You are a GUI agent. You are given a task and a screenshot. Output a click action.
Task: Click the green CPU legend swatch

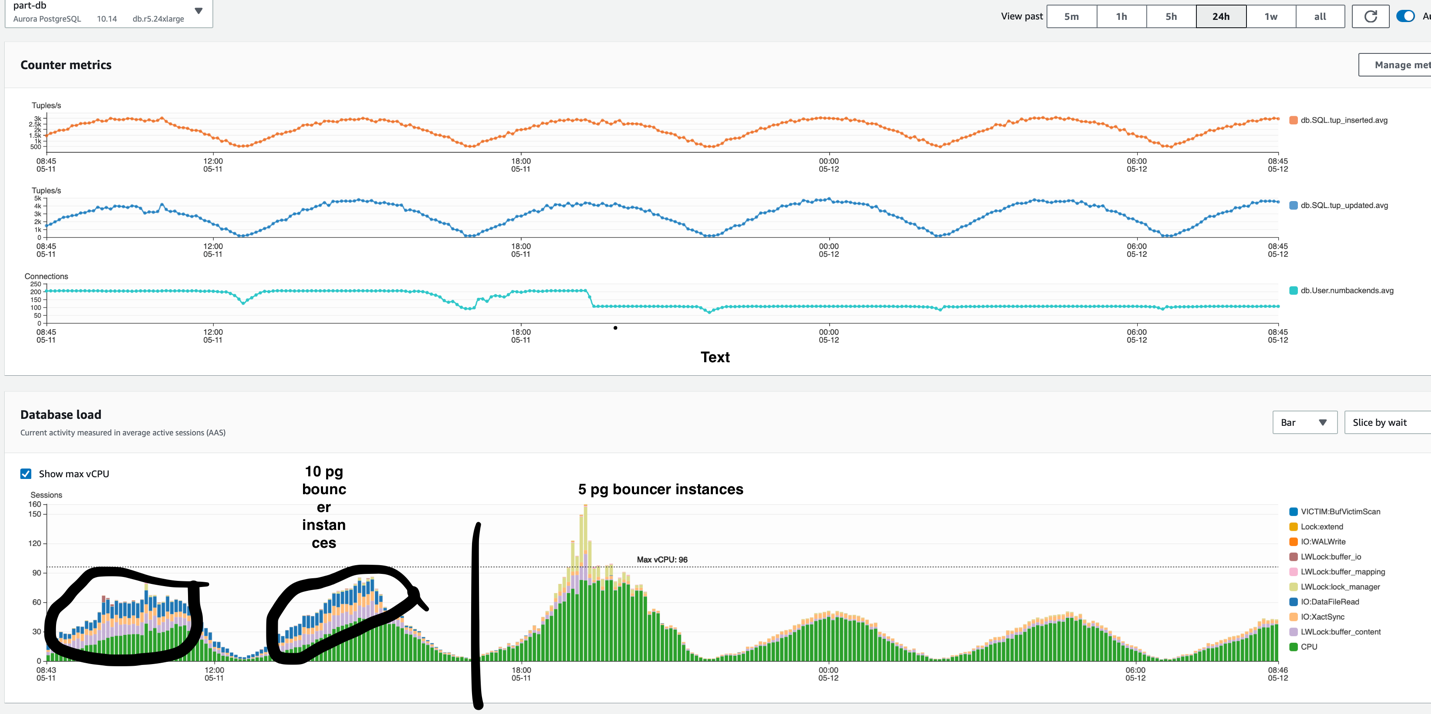coord(1293,647)
